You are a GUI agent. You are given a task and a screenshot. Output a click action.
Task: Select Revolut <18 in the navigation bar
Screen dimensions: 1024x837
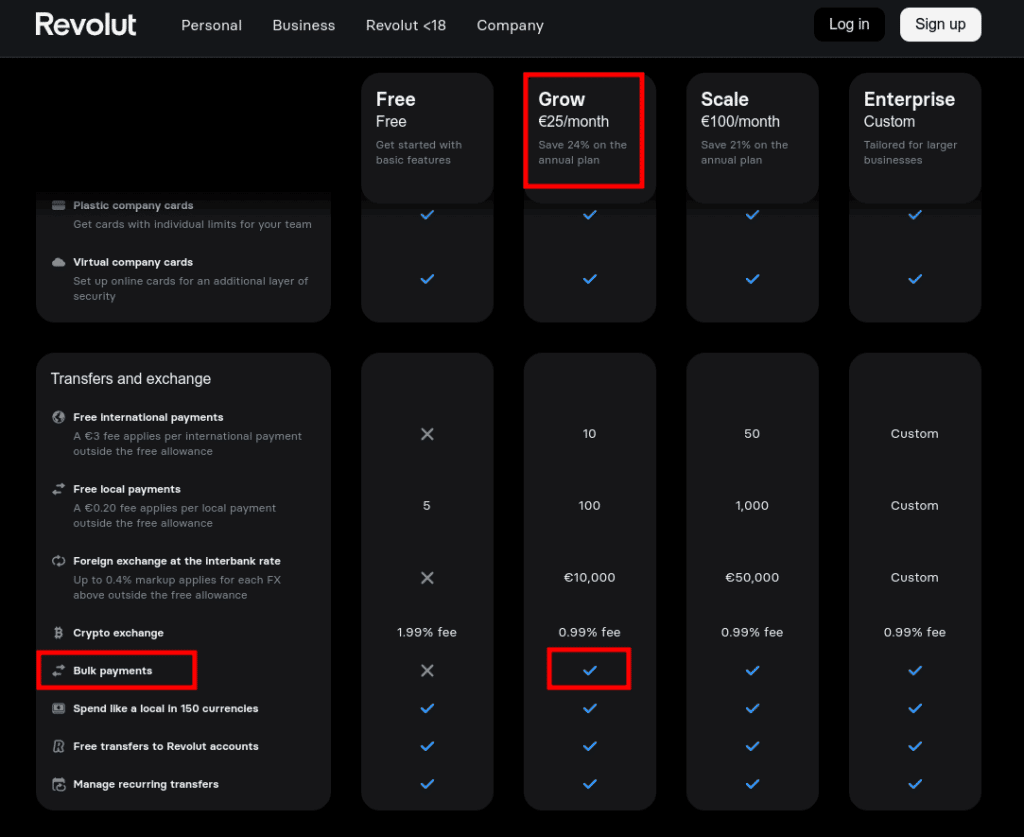[x=405, y=25]
